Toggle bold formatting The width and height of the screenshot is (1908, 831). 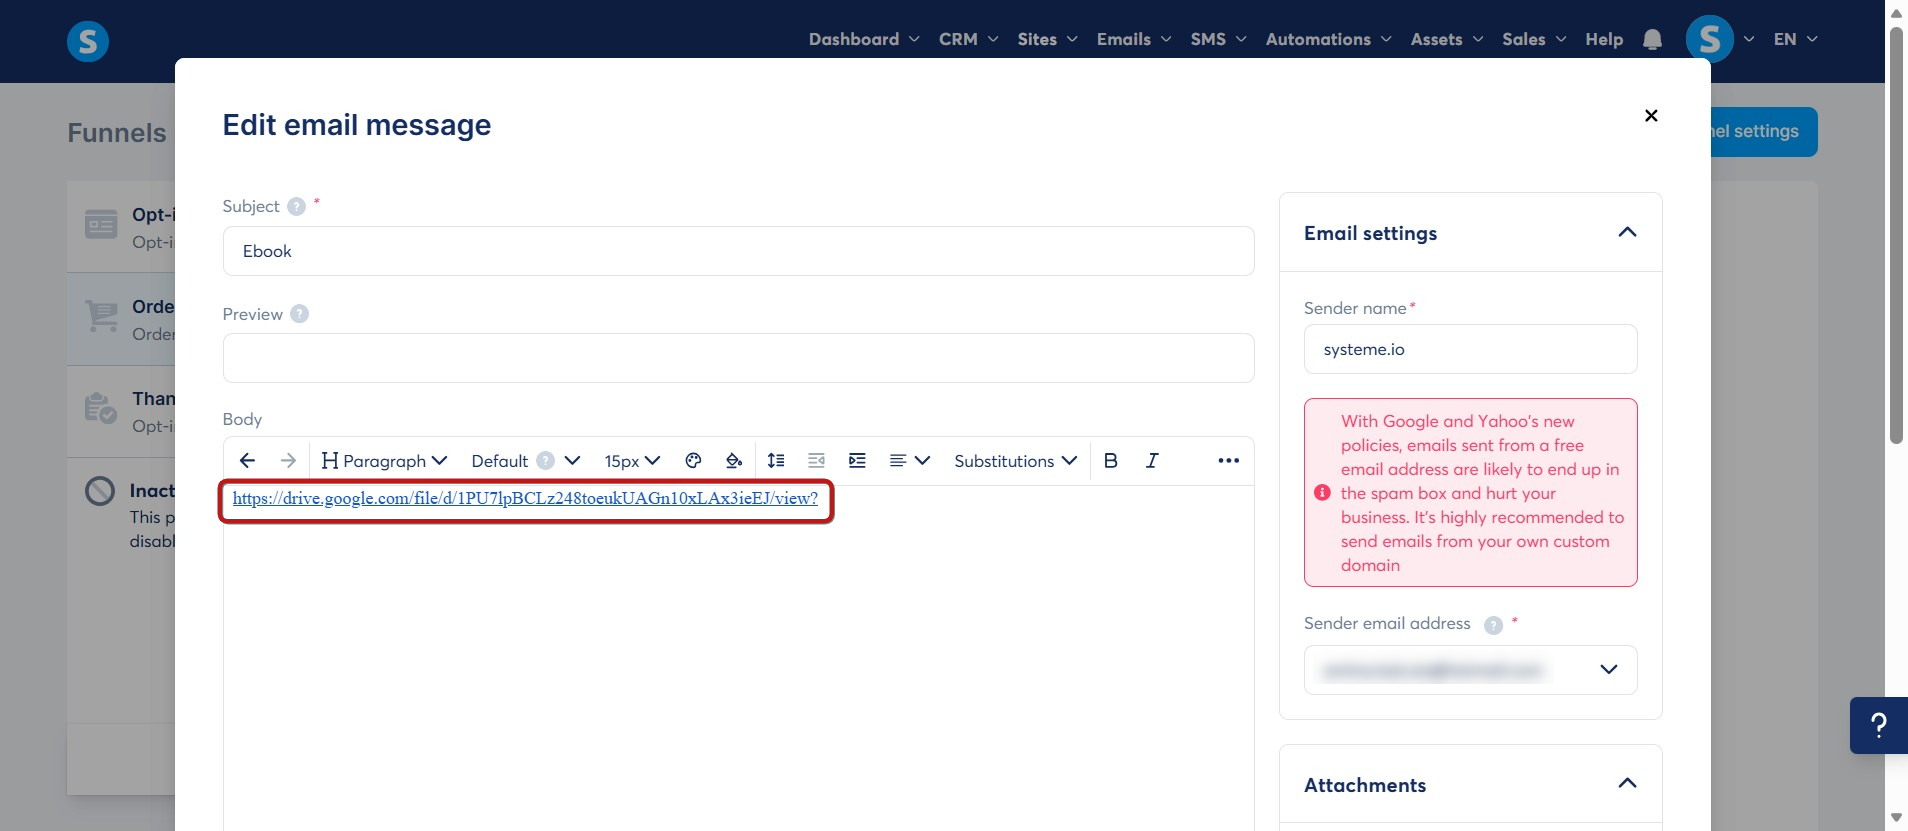pos(1110,460)
